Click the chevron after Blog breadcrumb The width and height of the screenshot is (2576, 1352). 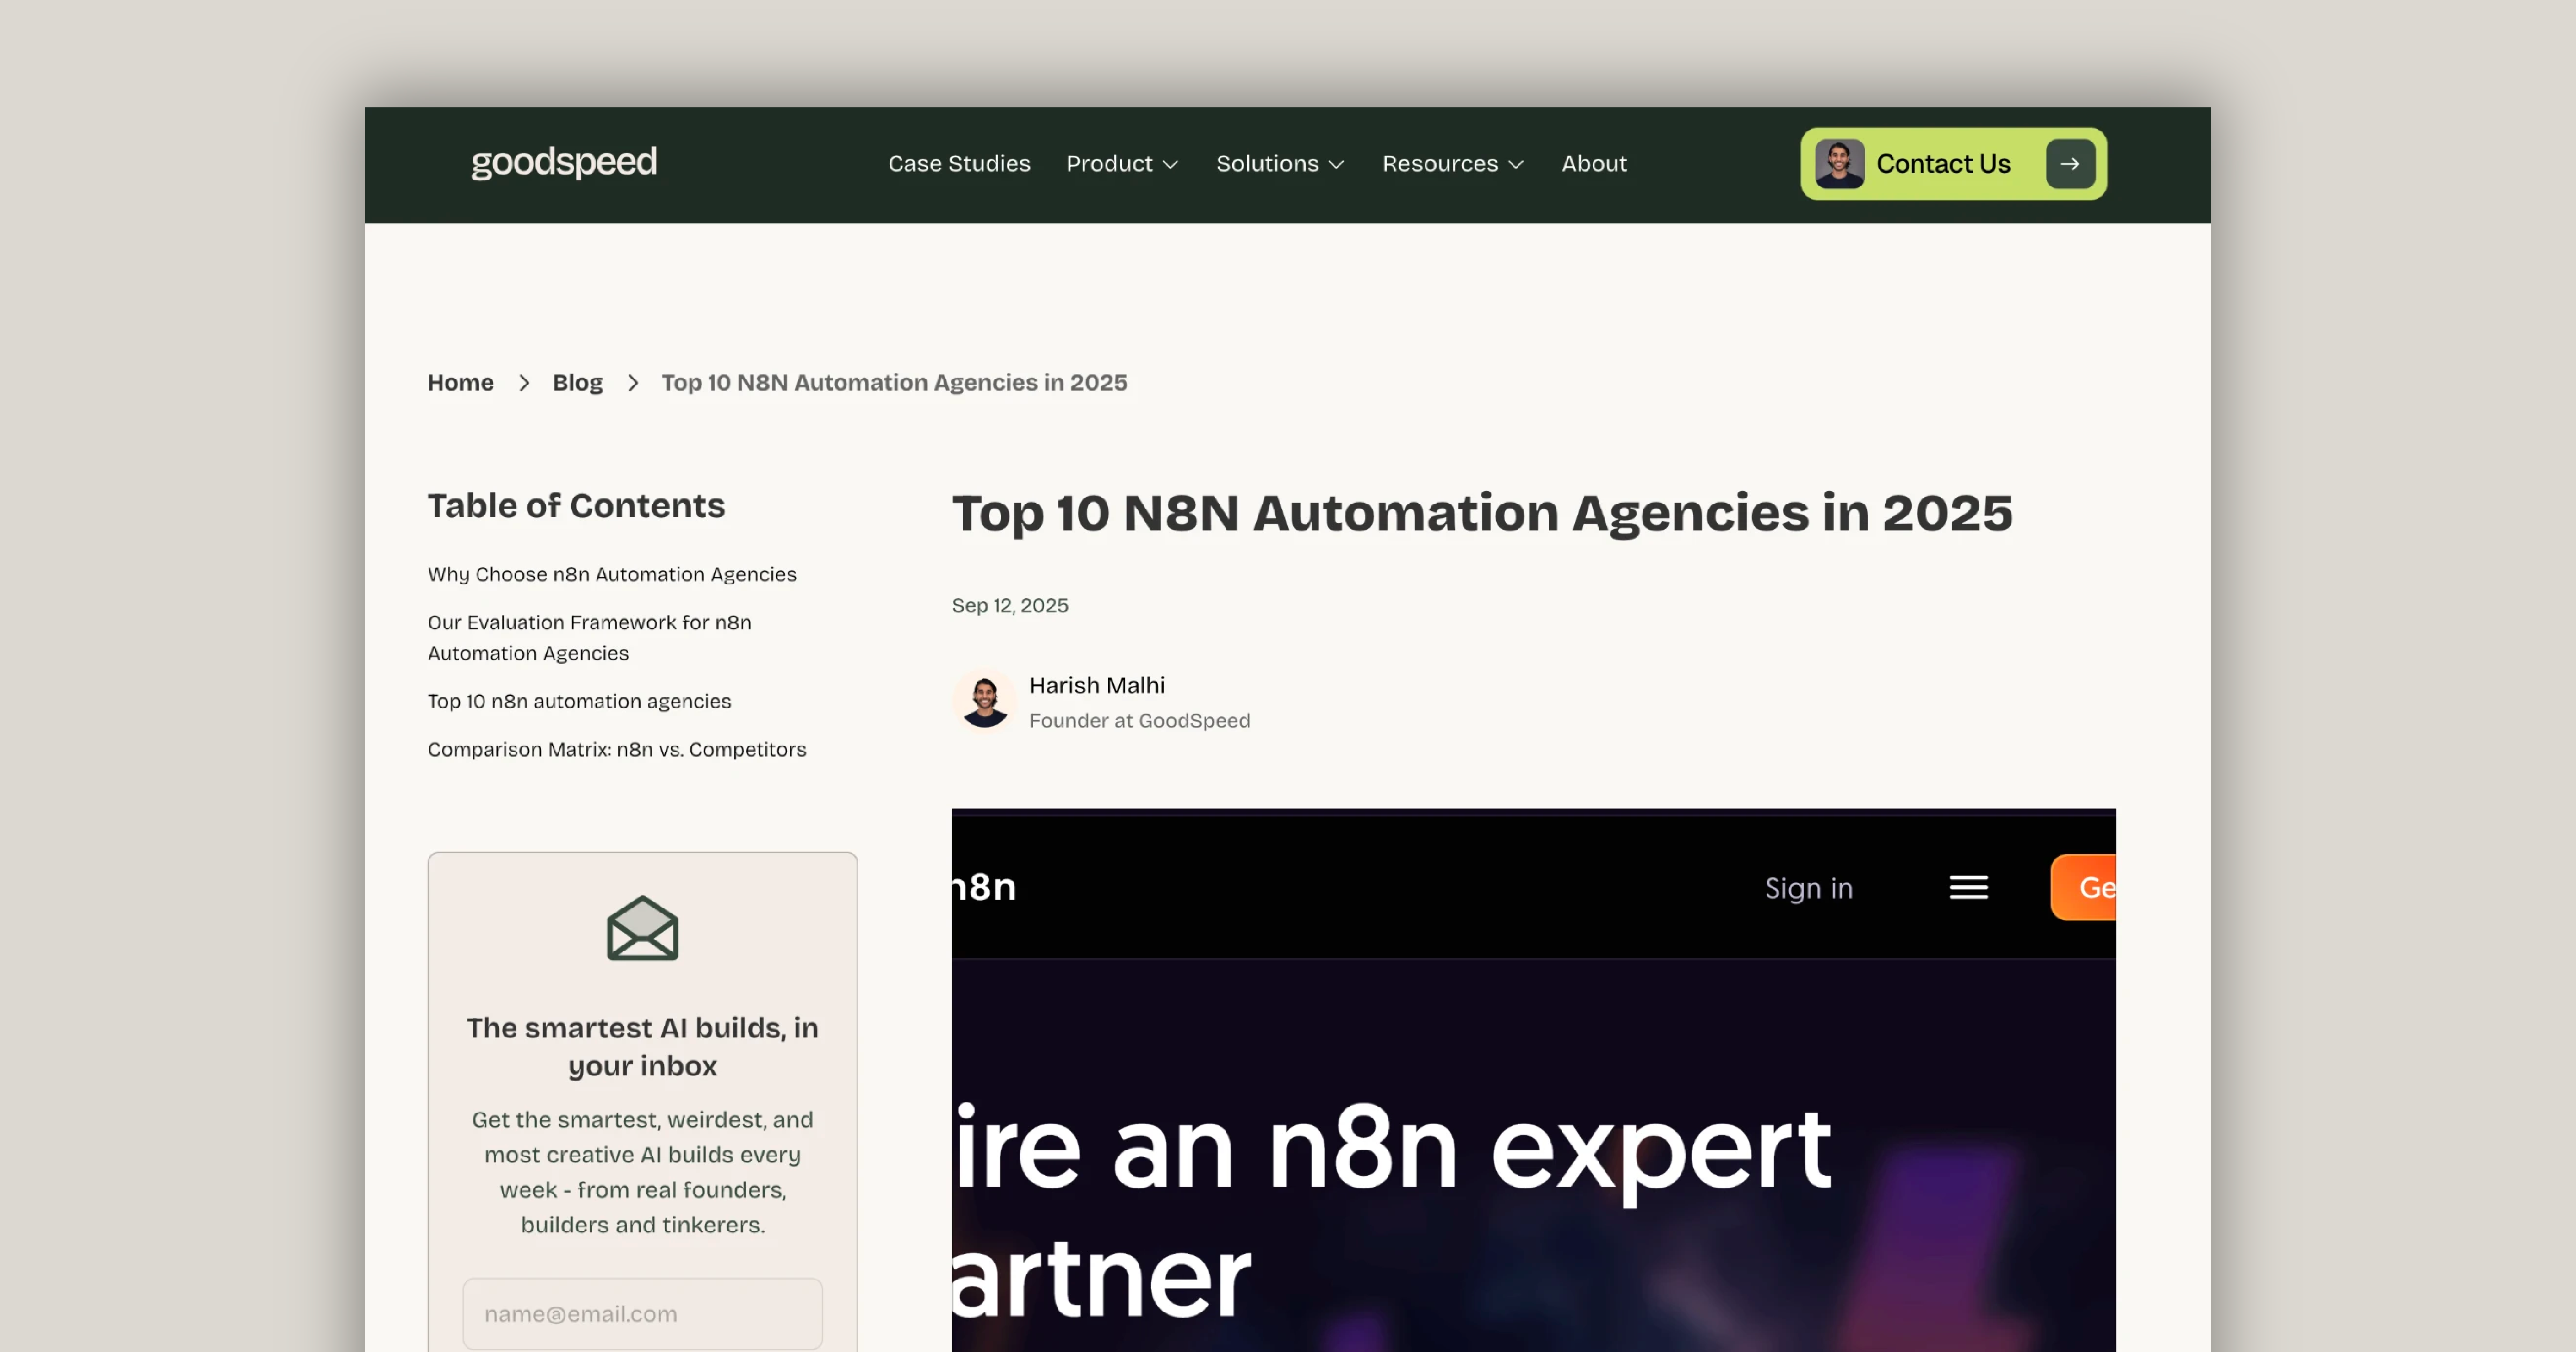(633, 383)
